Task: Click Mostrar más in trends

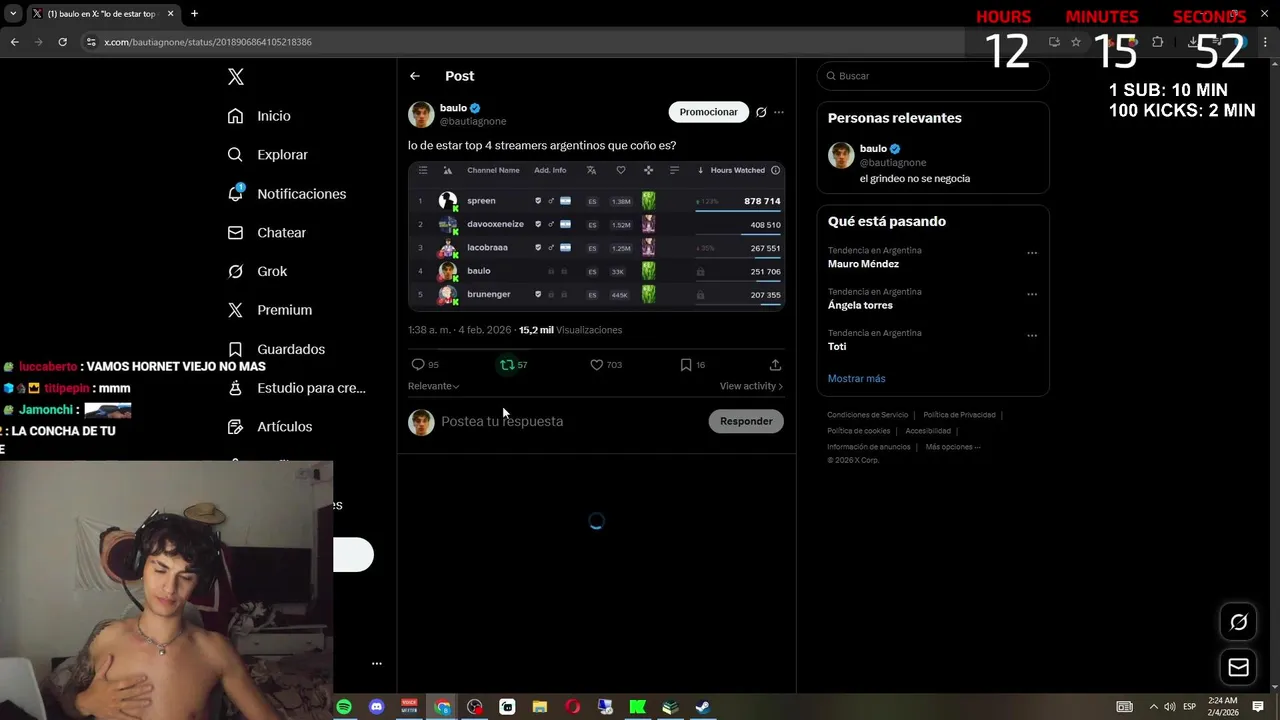Action: click(x=856, y=379)
